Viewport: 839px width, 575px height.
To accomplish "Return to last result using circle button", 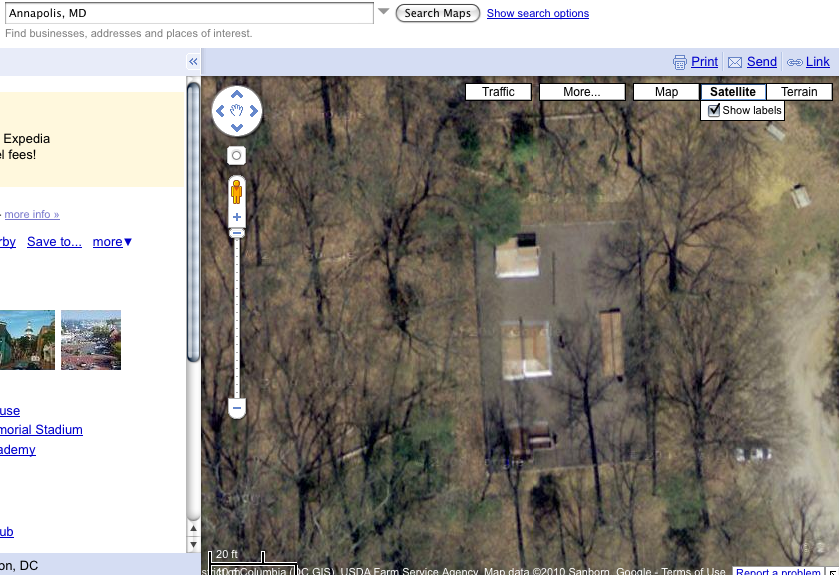I will [237, 156].
